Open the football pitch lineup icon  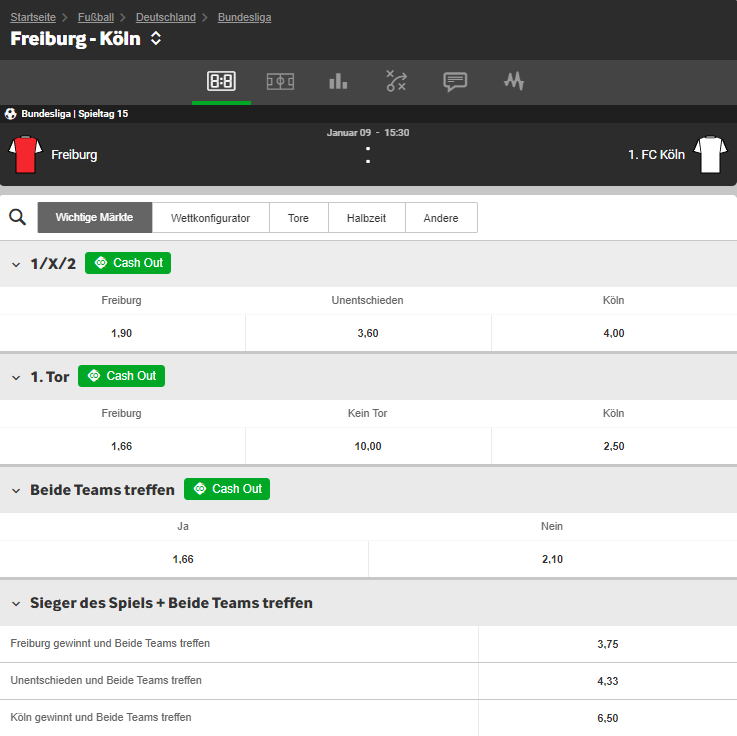click(280, 81)
